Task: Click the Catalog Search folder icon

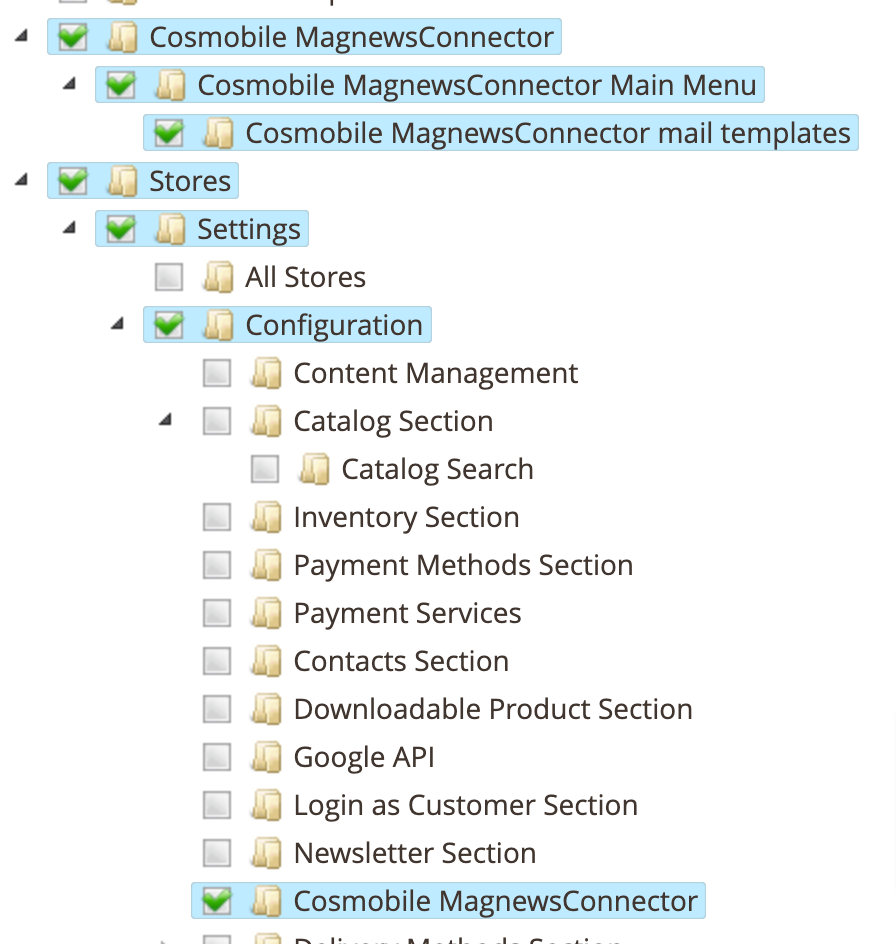Action: [x=314, y=470]
